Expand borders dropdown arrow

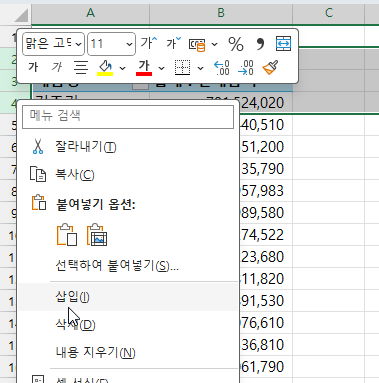[x=200, y=68]
